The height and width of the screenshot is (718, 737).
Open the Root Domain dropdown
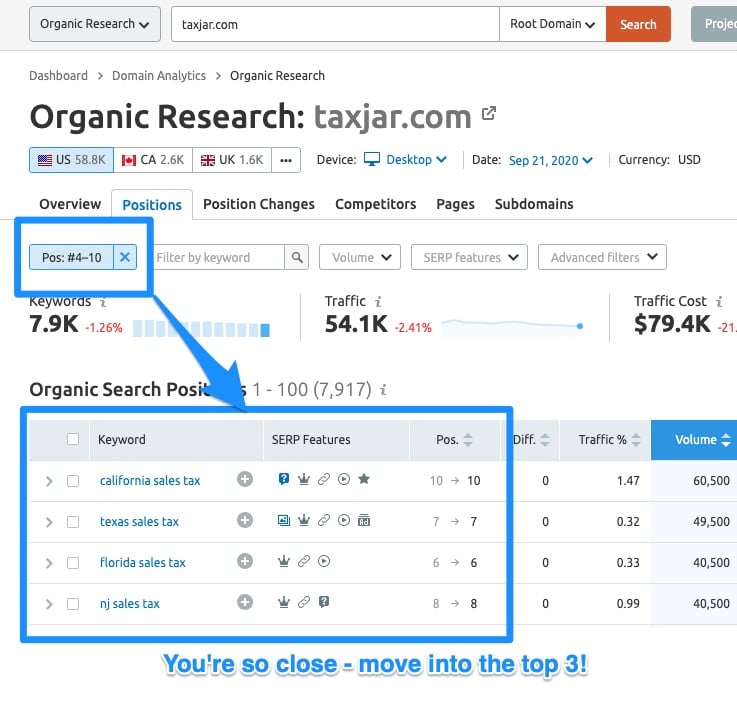pyautogui.click(x=553, y=24)
